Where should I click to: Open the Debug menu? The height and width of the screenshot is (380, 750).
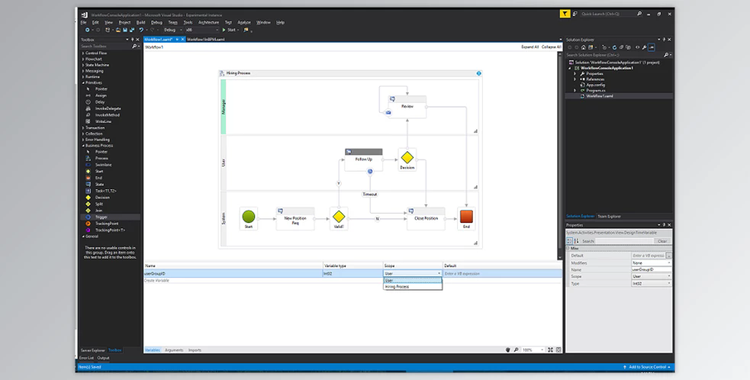[x=156, y=22]
